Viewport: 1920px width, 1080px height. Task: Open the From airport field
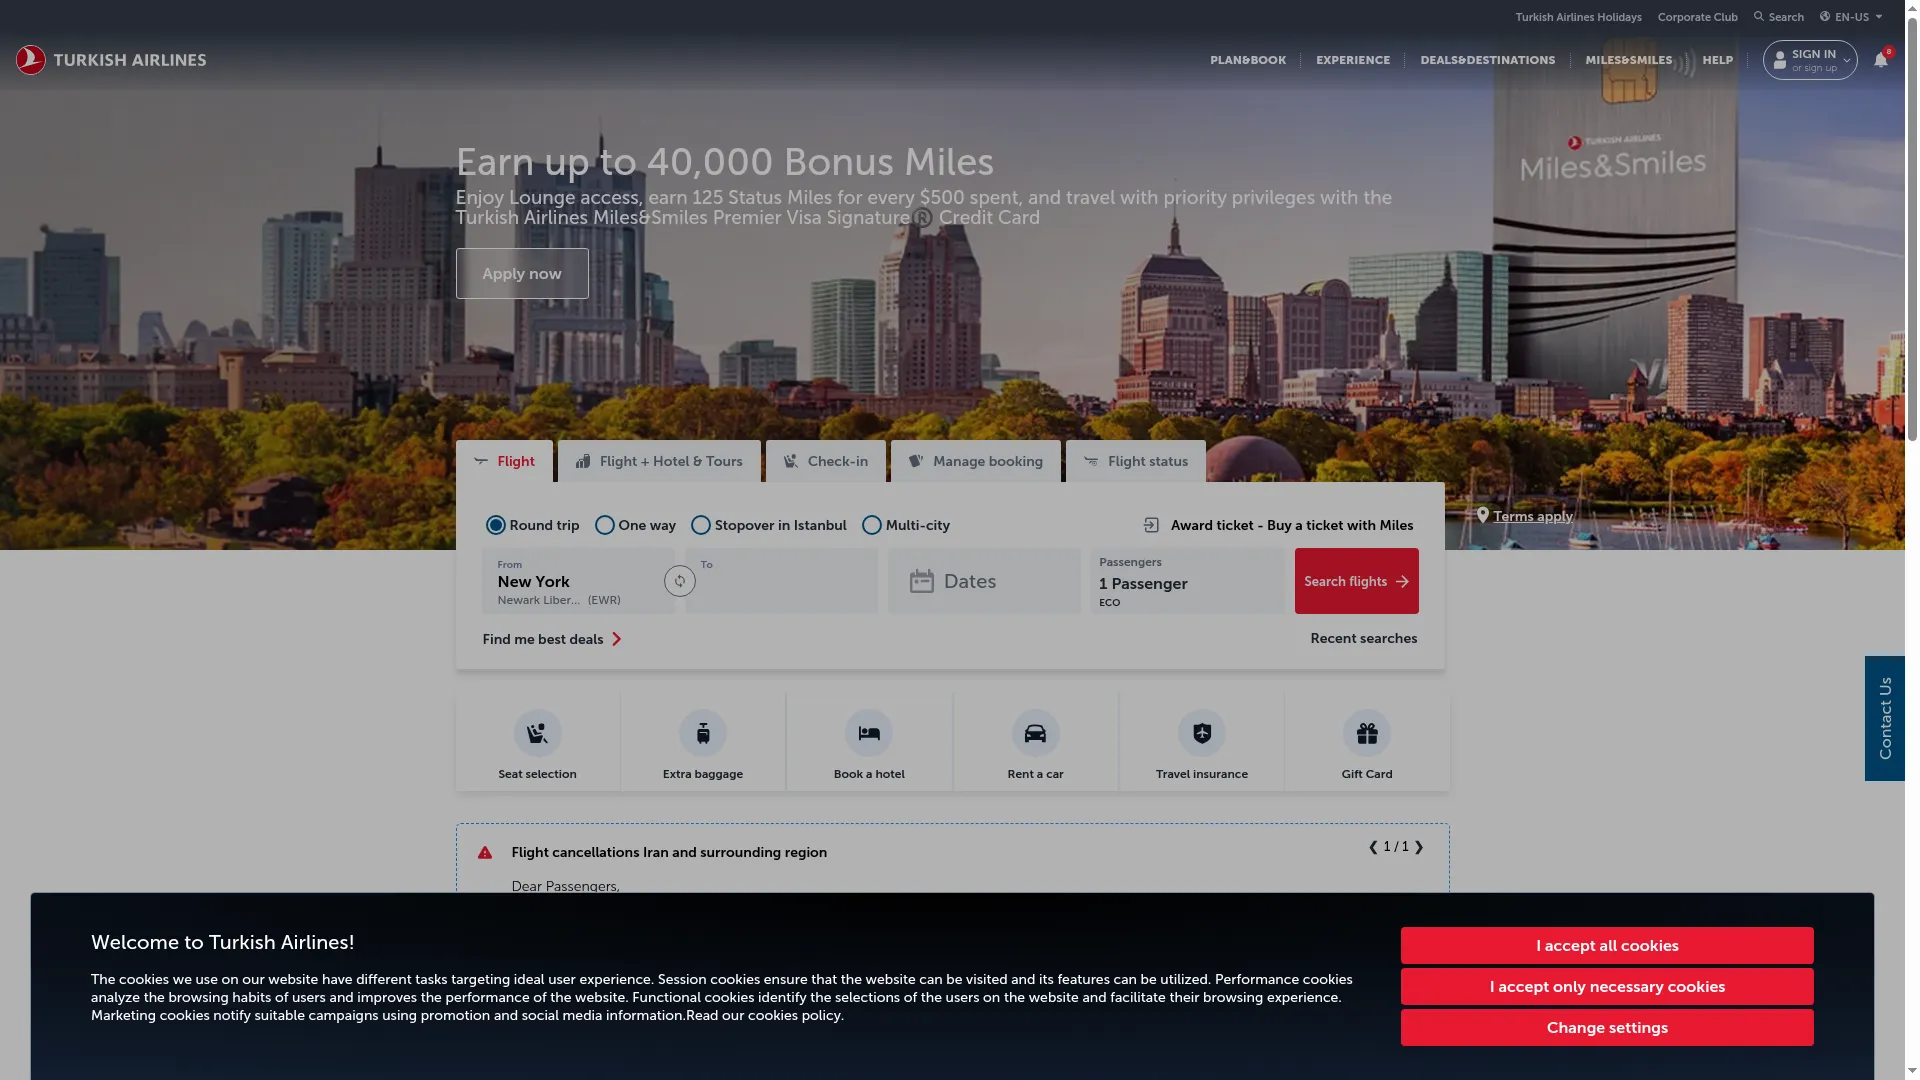click(578, 581)
